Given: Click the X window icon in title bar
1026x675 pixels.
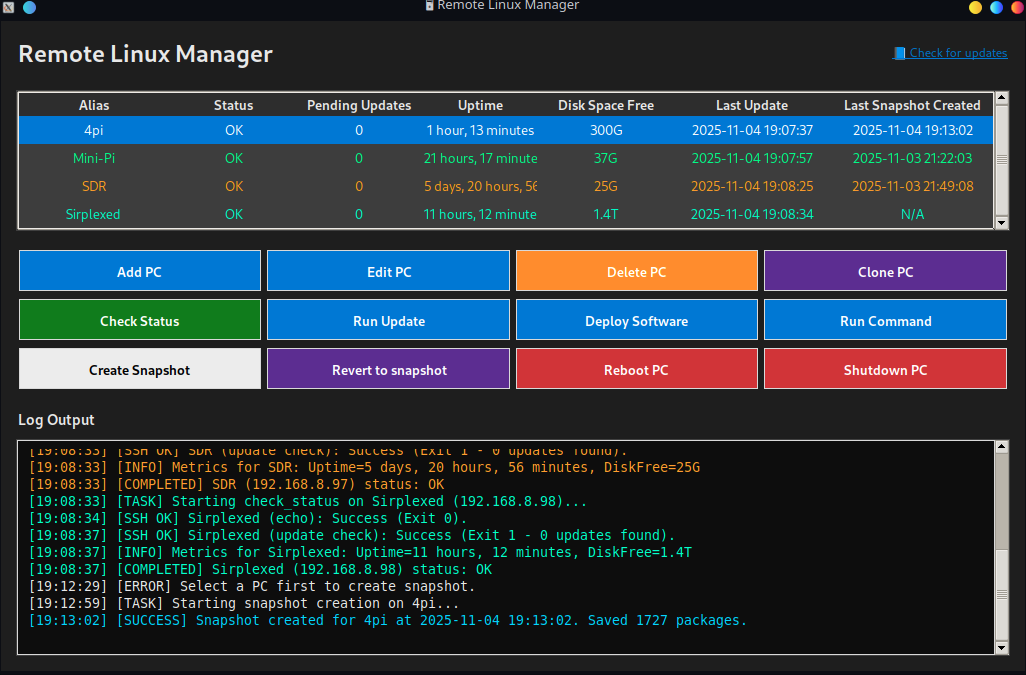Looking at the screenshot, I should 9,7.
